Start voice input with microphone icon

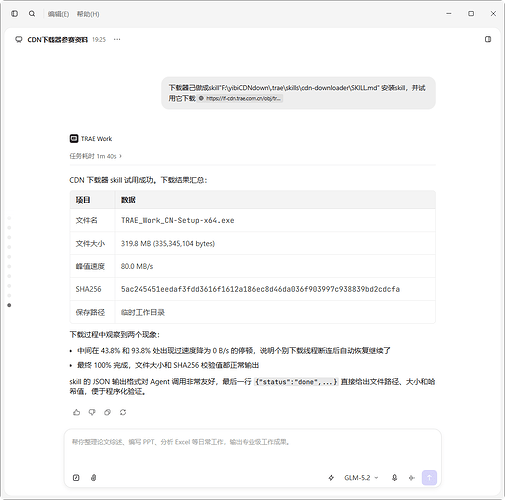tap(394, 478)
